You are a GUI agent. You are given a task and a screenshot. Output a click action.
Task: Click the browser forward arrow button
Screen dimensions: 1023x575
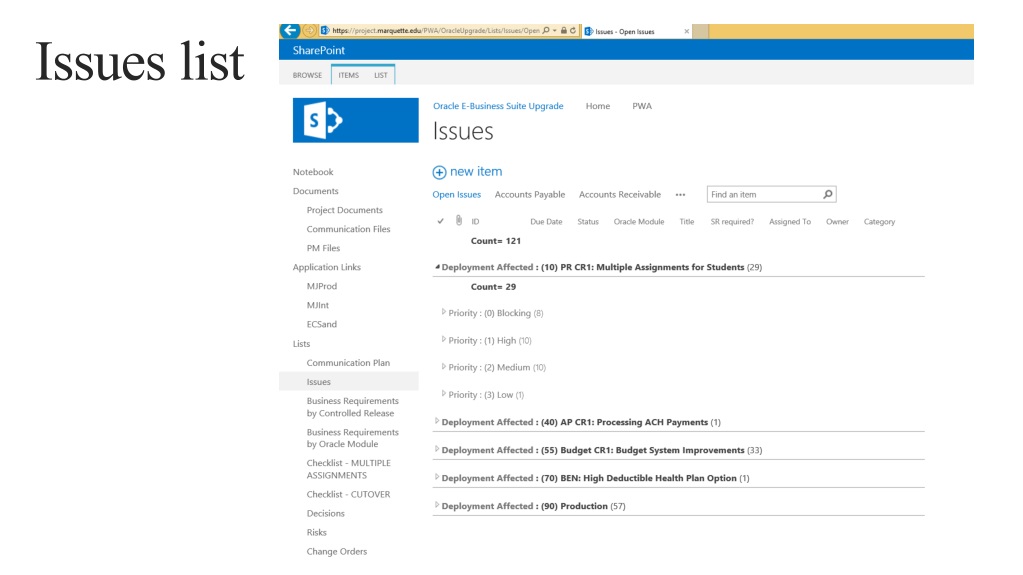[310, 31]
